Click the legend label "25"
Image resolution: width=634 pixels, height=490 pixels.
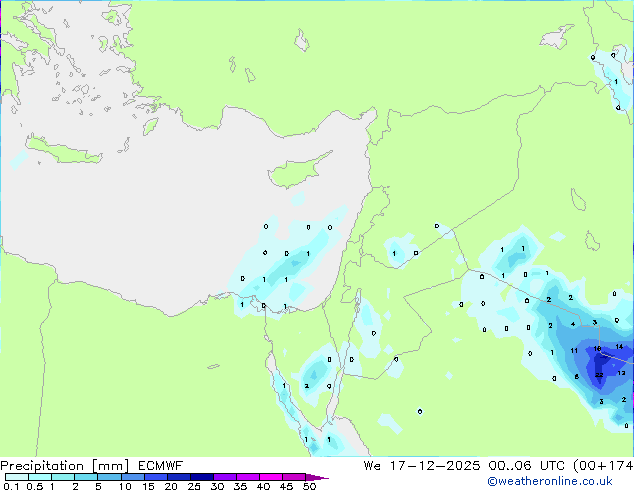click(x=194, y=486)
